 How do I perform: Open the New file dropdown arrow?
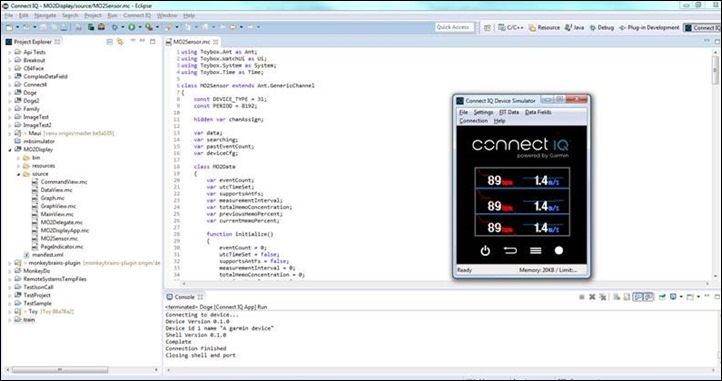pos(17,27)
